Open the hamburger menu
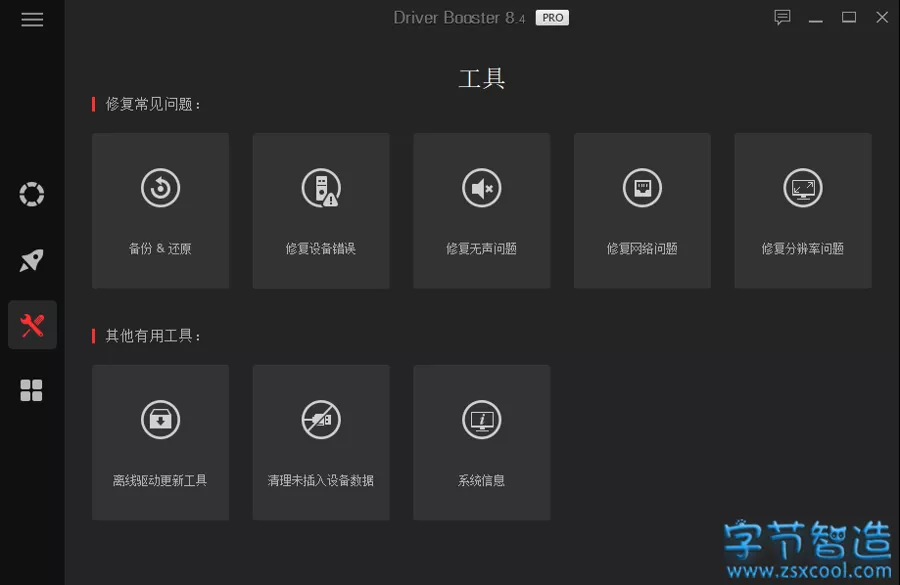900x585 pixels. pos(32,20)
